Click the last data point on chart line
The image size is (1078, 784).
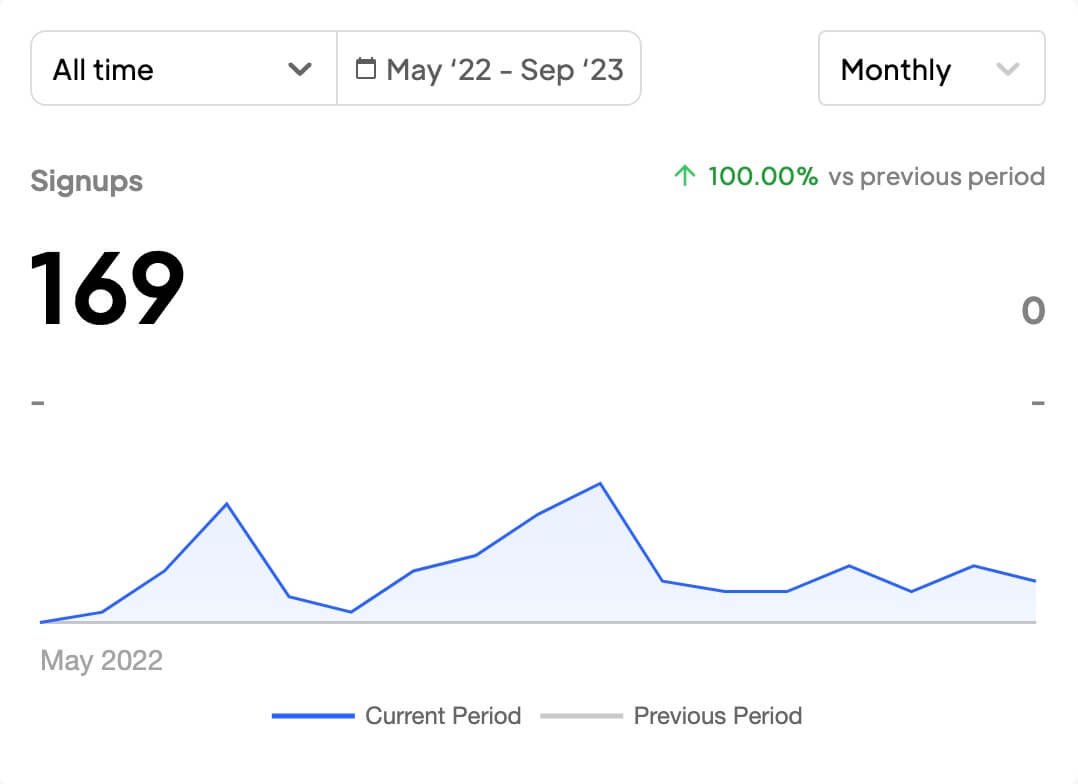tap(1035, 581)
